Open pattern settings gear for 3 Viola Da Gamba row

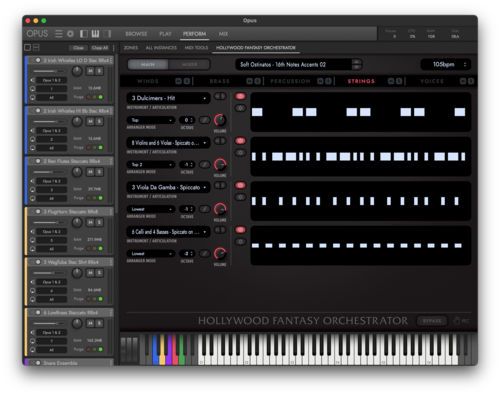click(240, 197)
